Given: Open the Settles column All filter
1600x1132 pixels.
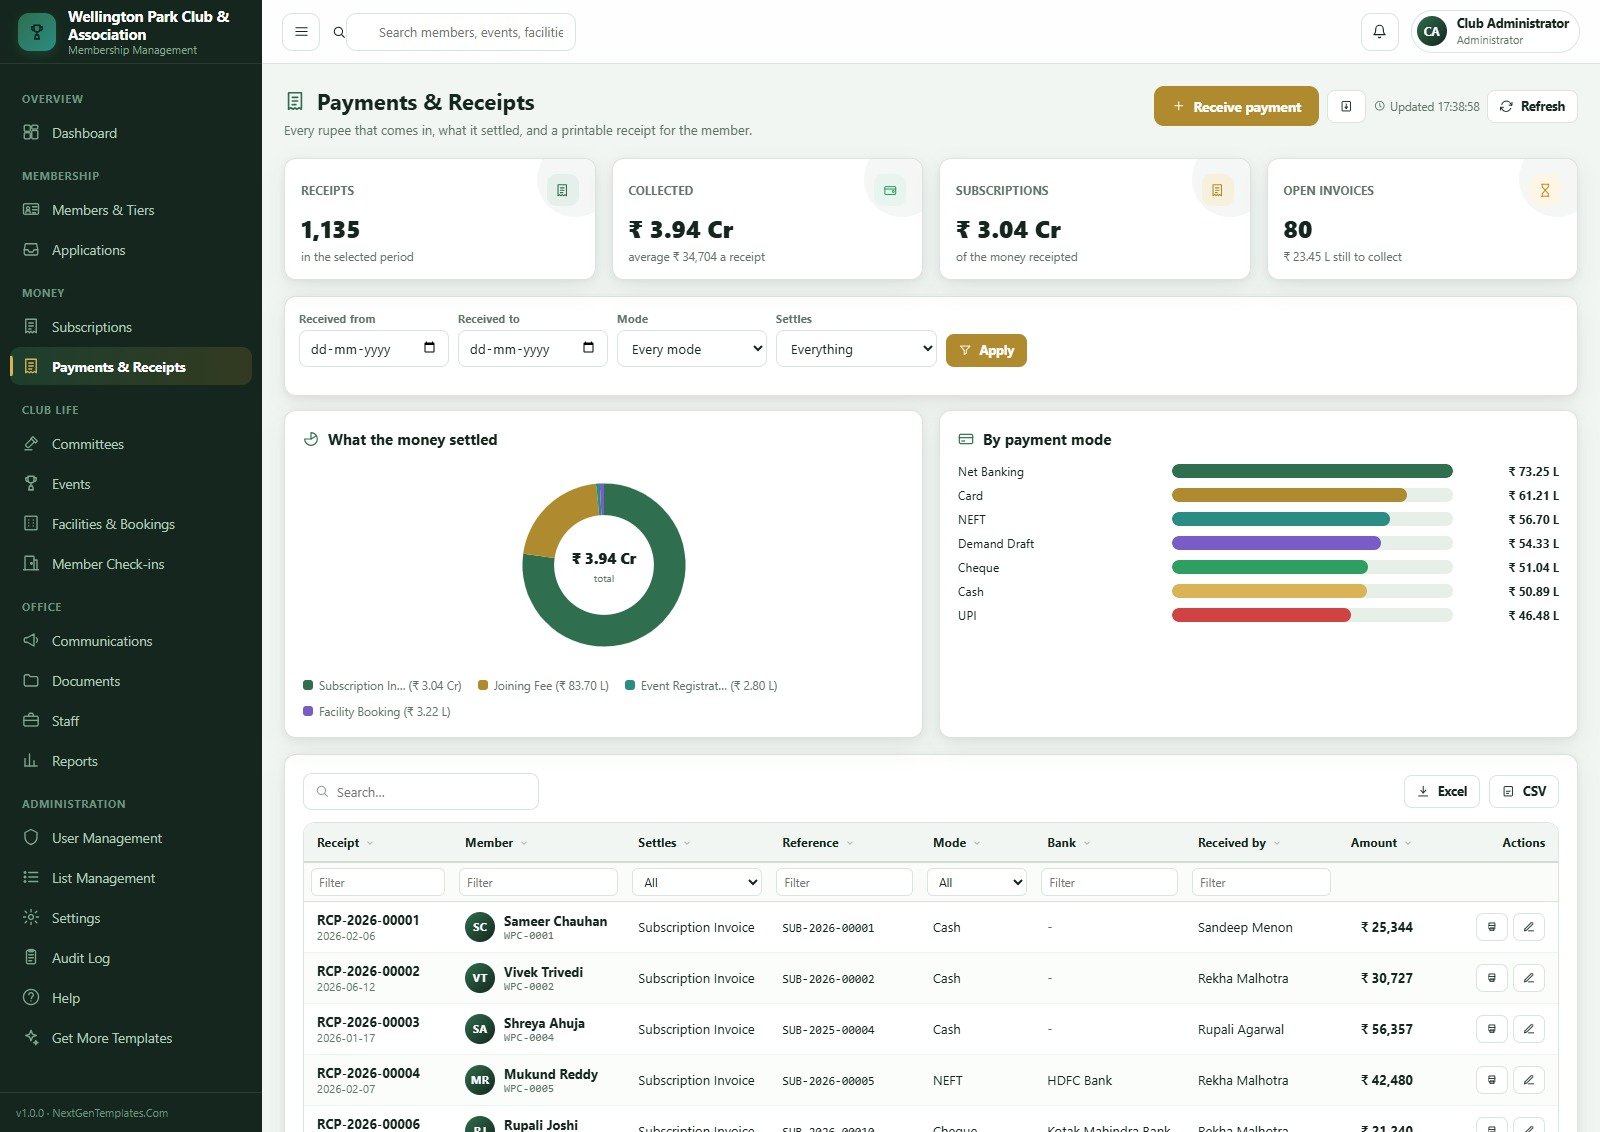Looking at the screenshot, I should [x=697, y=882].
